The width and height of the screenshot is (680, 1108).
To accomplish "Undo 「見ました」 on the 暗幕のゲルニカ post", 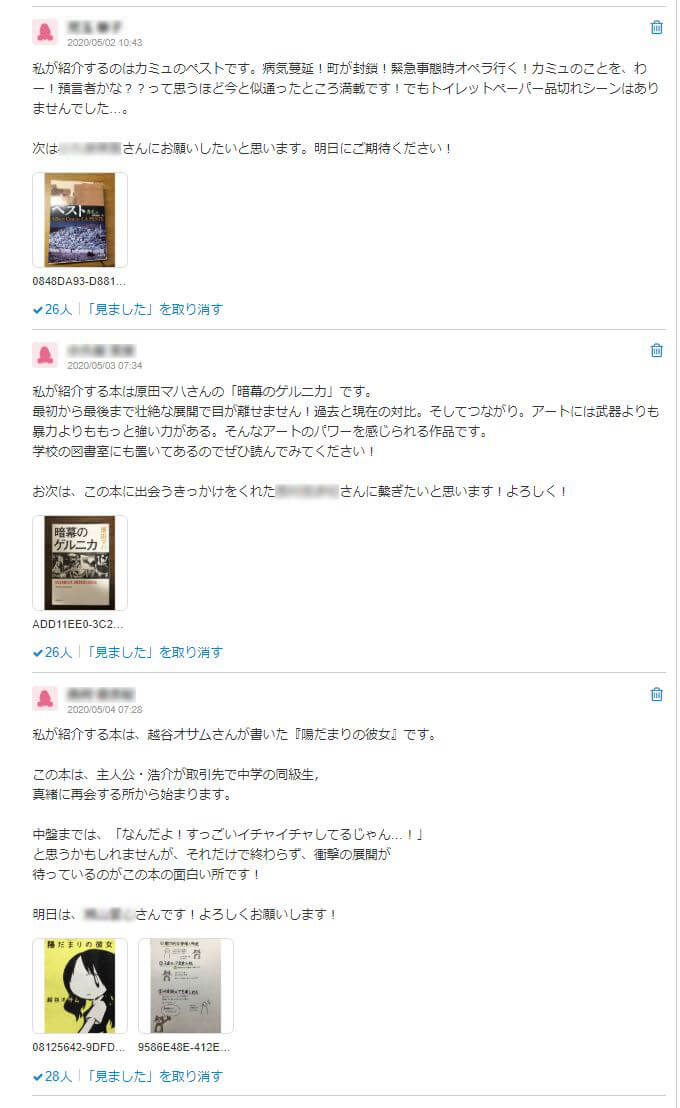I will pos(154,653).
